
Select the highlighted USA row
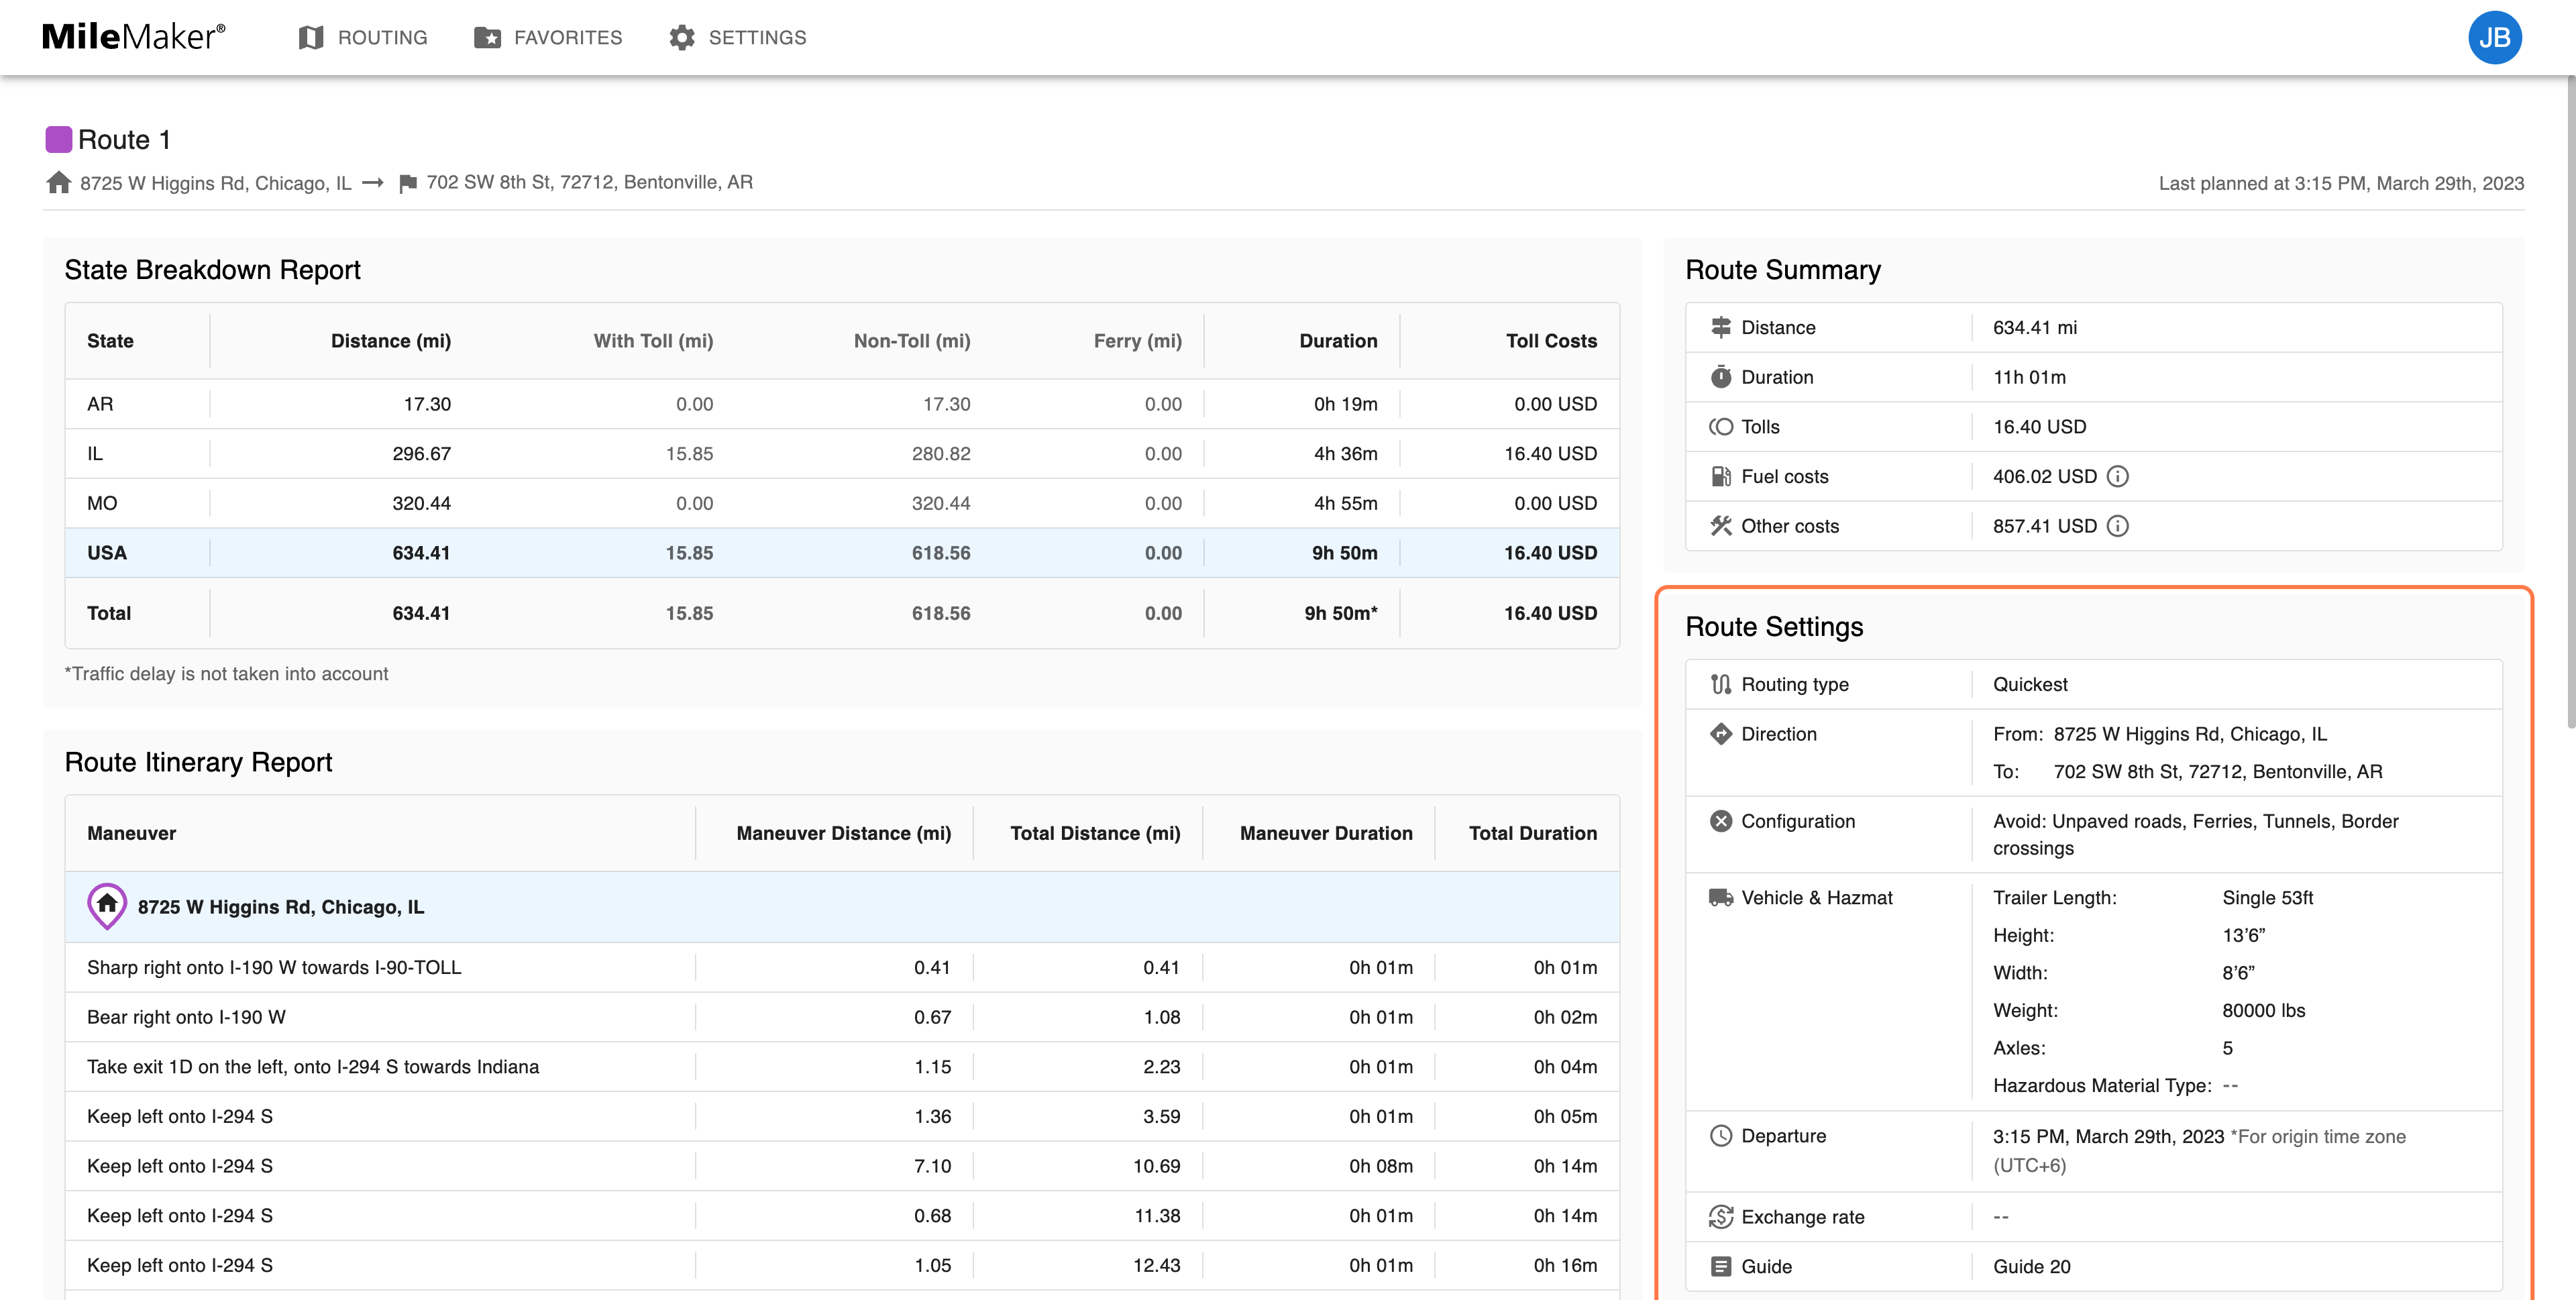click(x=842, y=553)
